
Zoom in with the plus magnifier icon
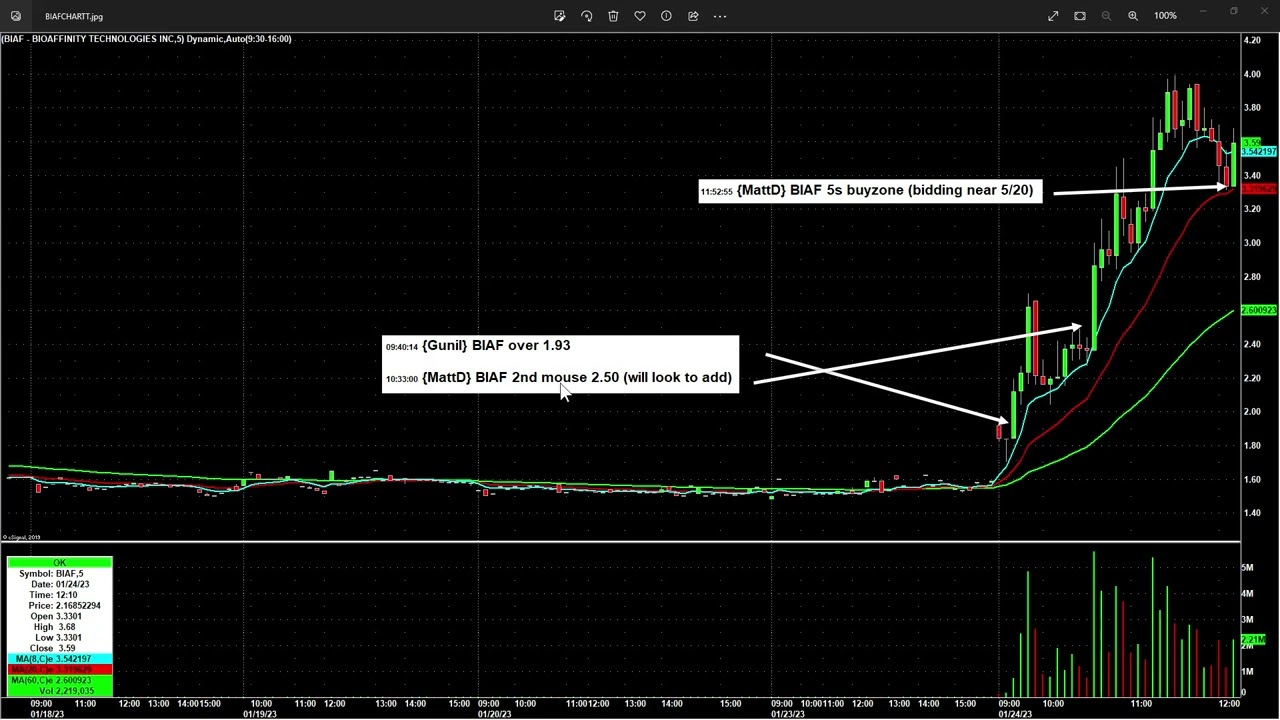pyautogui.click(x=1133, y=16)
